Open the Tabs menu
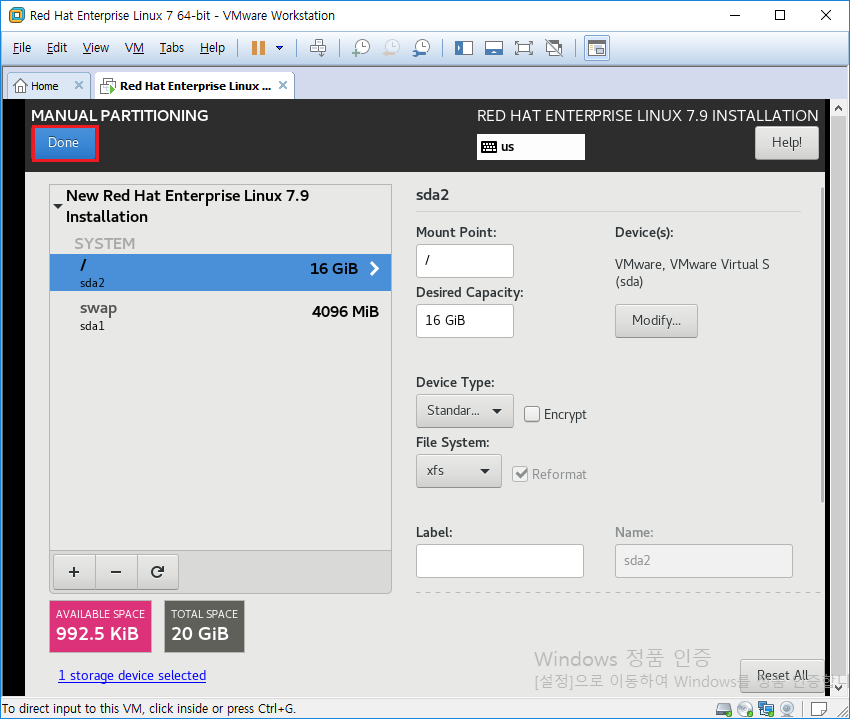This screenshot has width=850, height=719. (171, 48)
